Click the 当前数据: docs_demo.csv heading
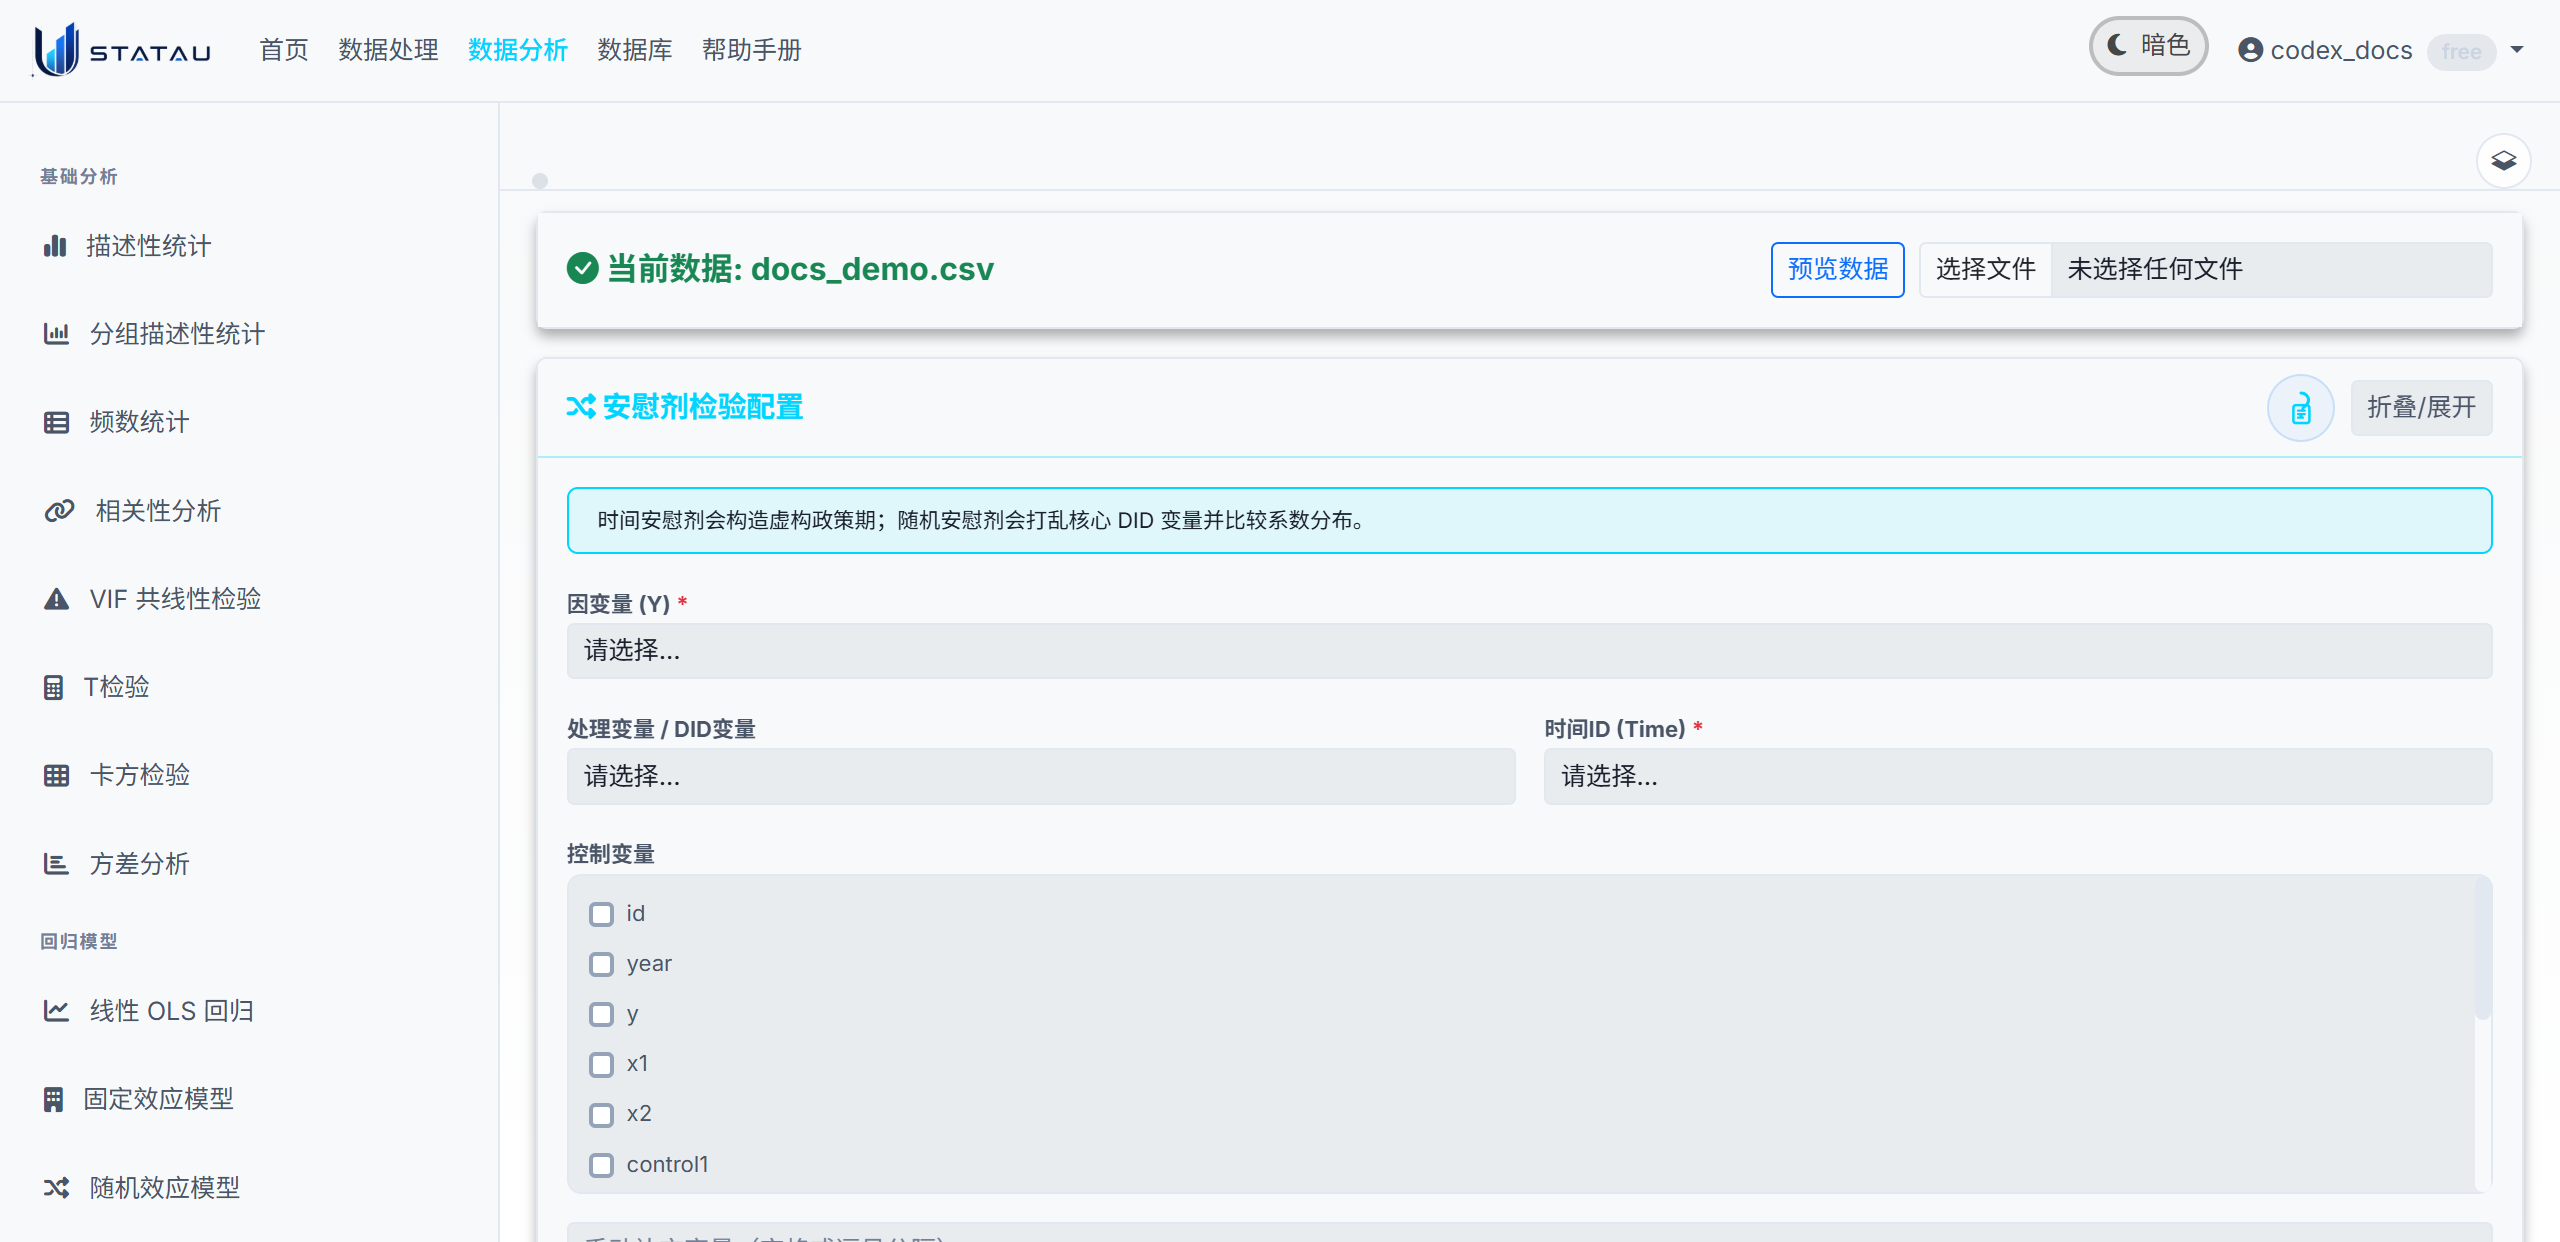2560x1242 pixels. pyautogui.click(x=800, y=268)
